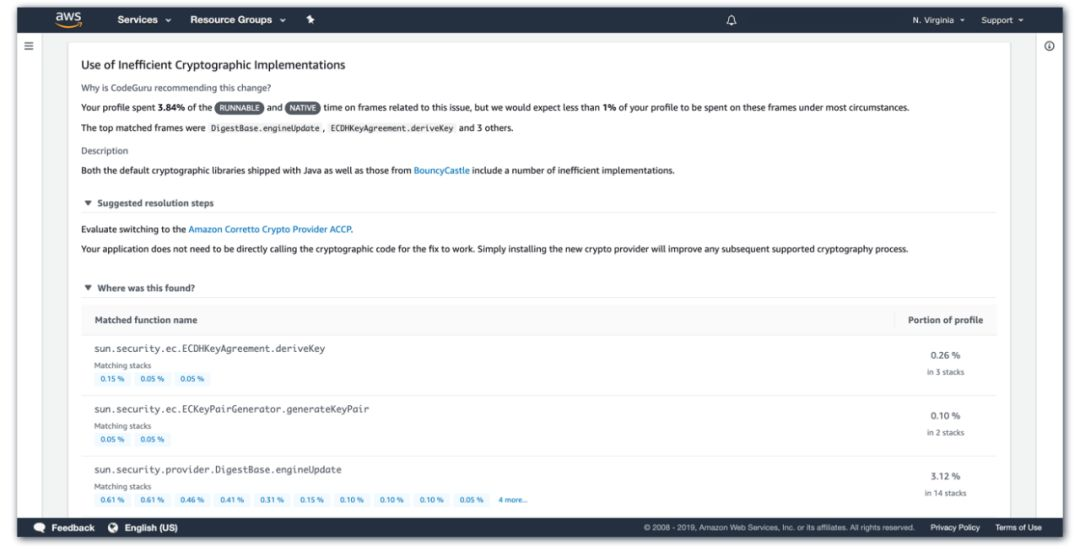Open the notifications bell
The height and width of the screenshot is (552, 1080).
[x=731, y=20]
